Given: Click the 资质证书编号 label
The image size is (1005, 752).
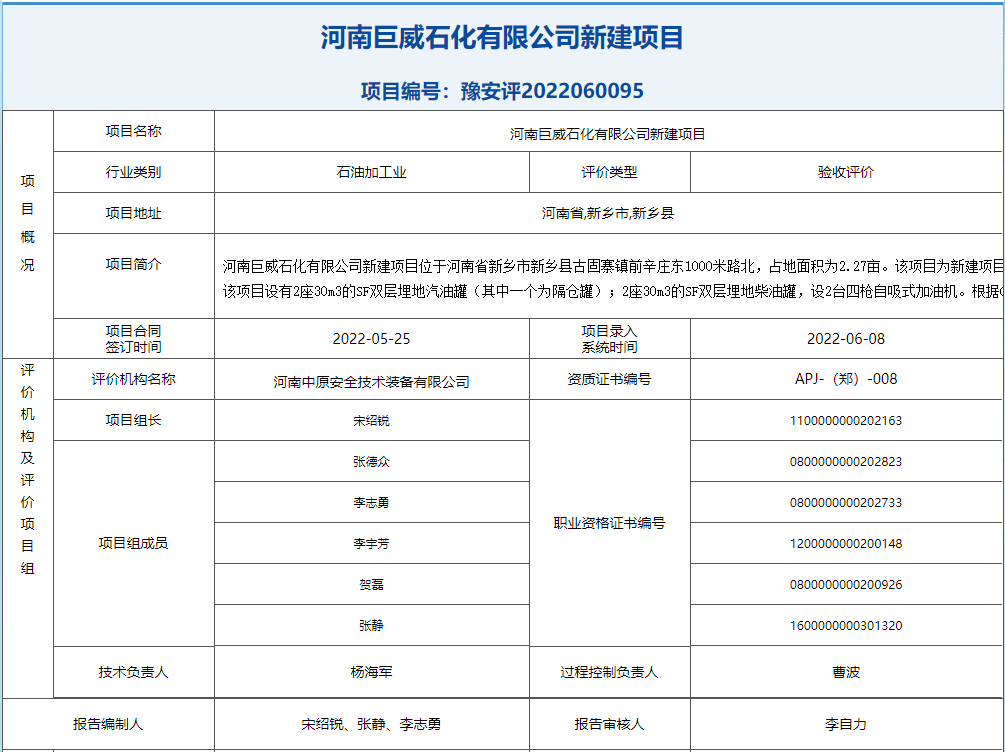Looking at the screenshot, I should 610,379.
